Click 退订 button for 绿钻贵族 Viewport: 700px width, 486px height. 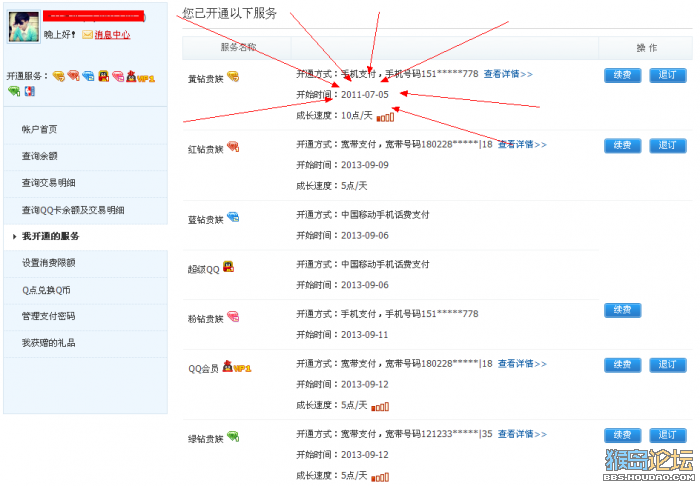click(x=667, y=435)
